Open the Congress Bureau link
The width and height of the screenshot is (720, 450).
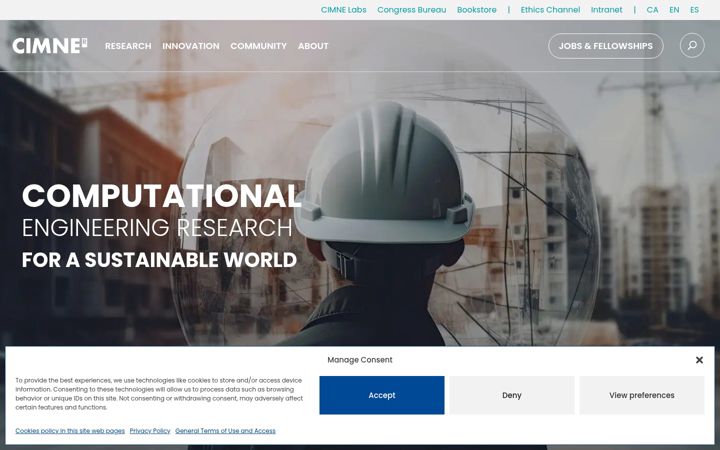coord(411,10)
